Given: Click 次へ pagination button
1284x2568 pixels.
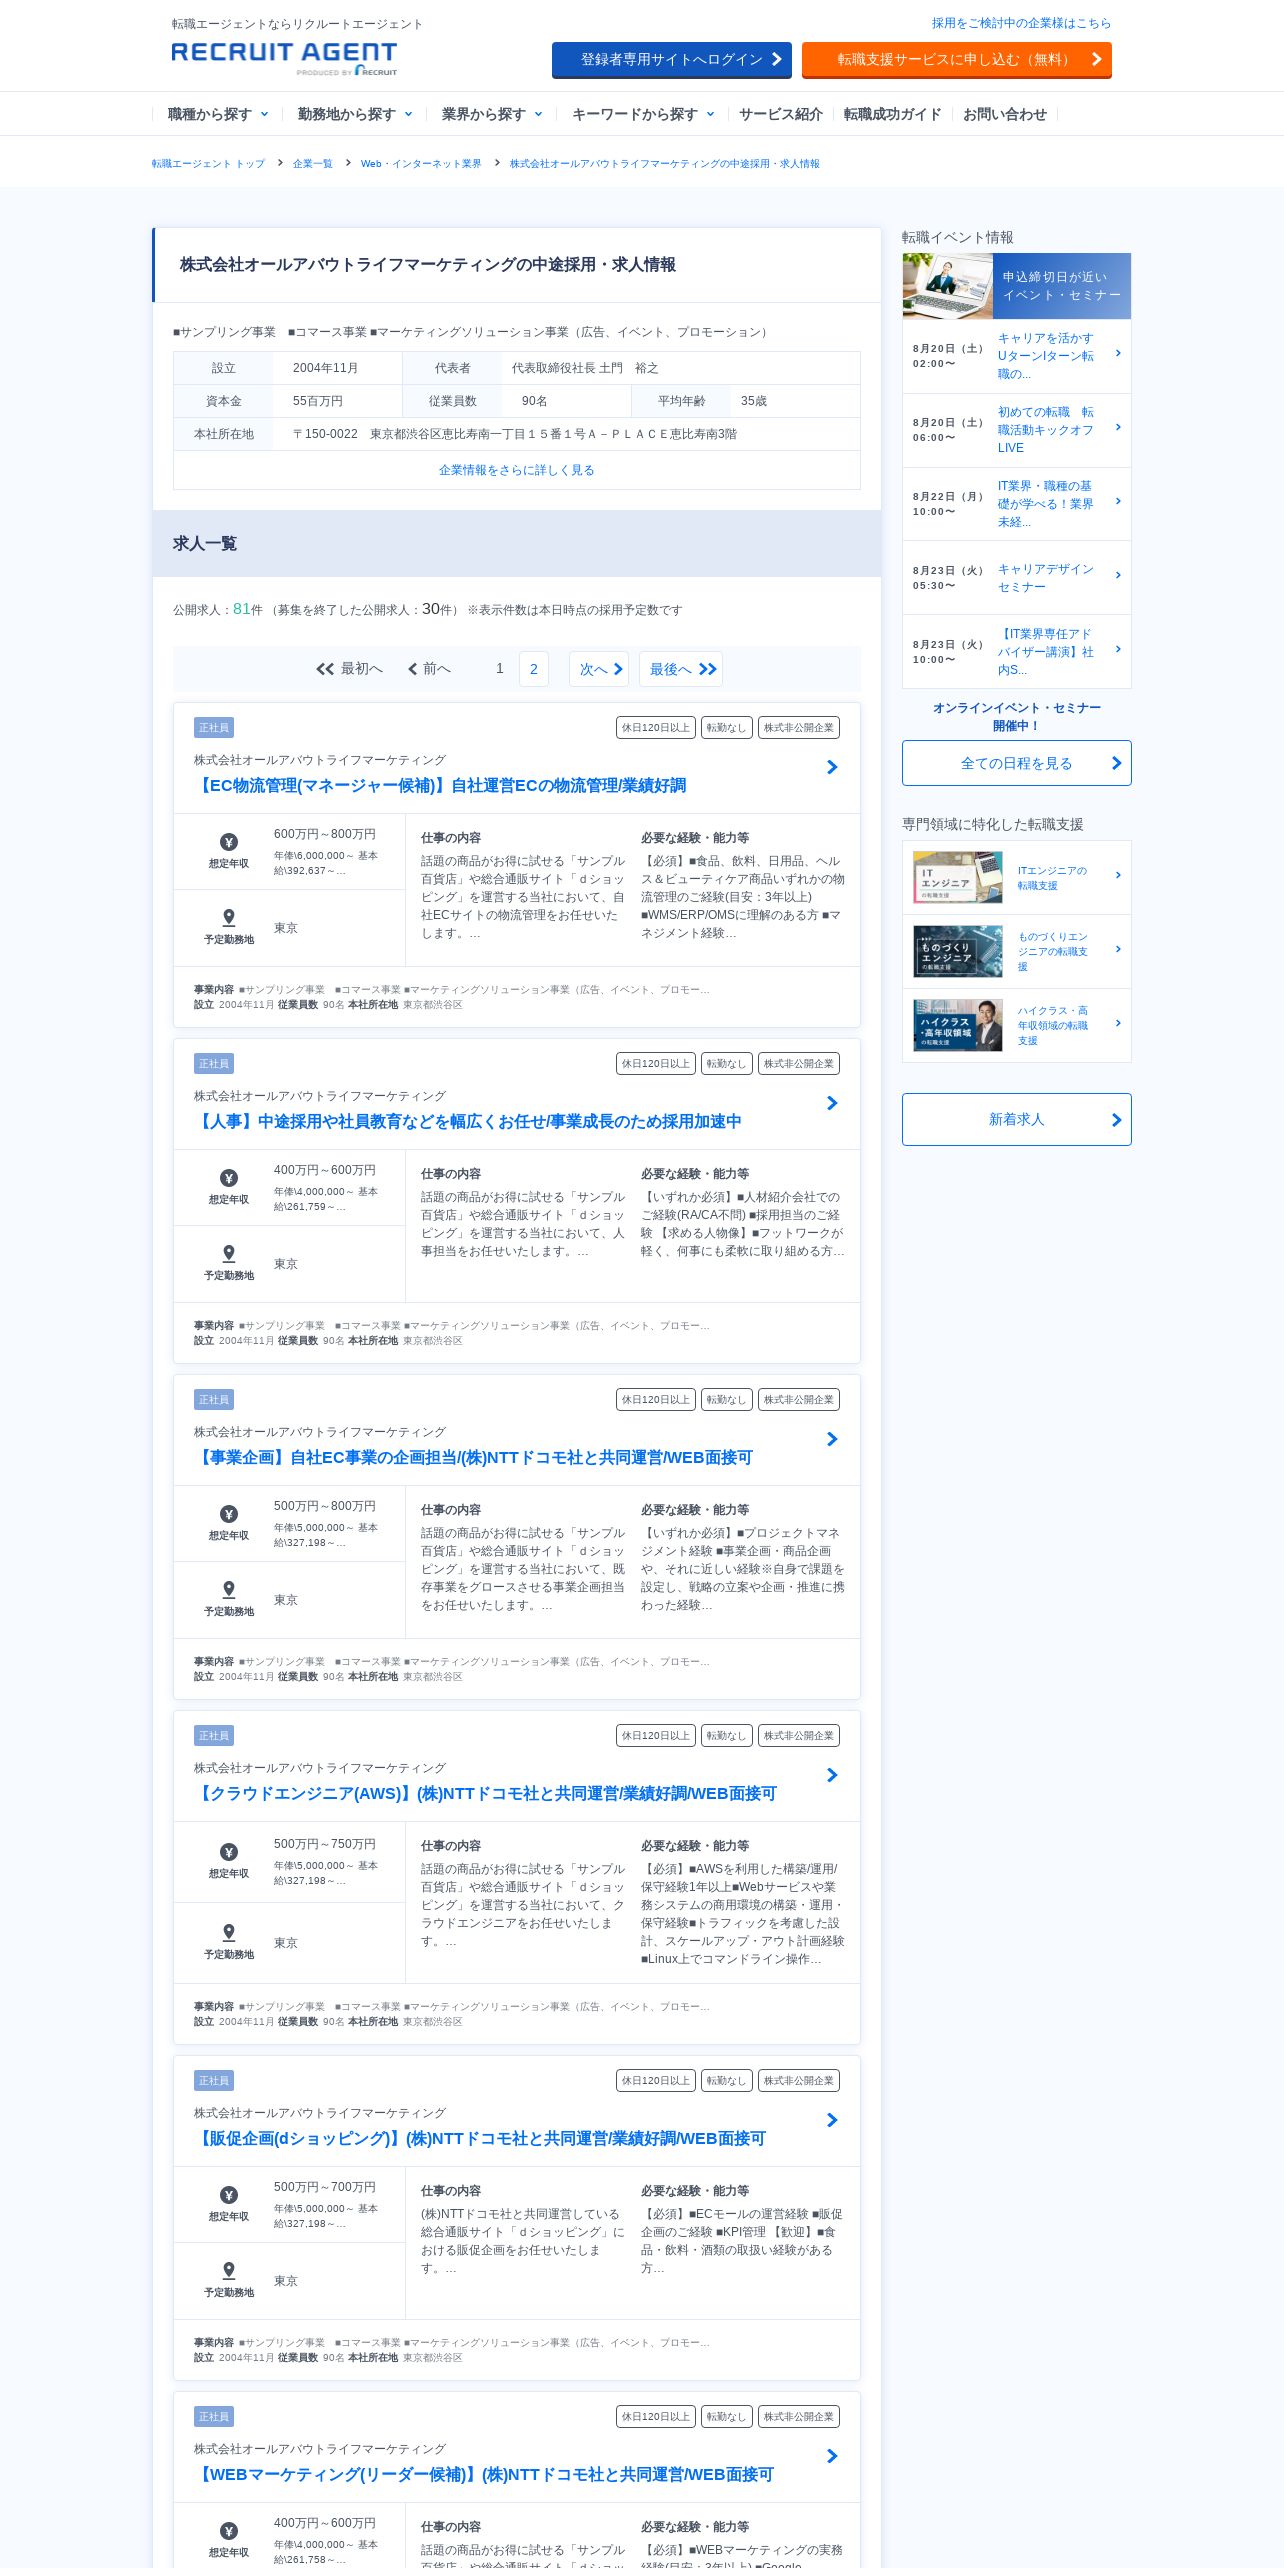Looking at the screenshot, I should pos(601,669).
